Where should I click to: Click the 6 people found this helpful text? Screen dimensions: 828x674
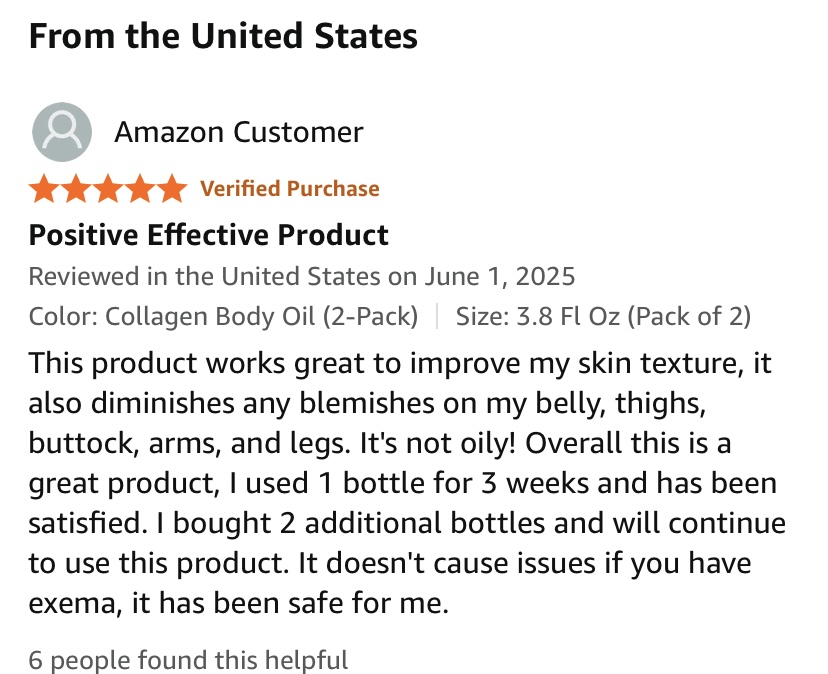188,660
